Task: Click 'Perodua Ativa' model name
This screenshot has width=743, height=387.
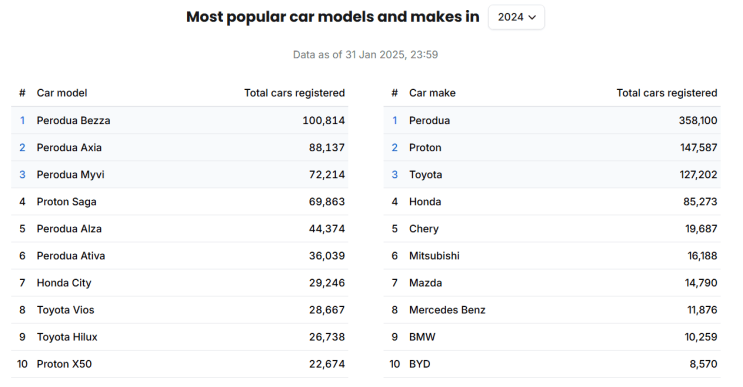Action: point(71,255)
